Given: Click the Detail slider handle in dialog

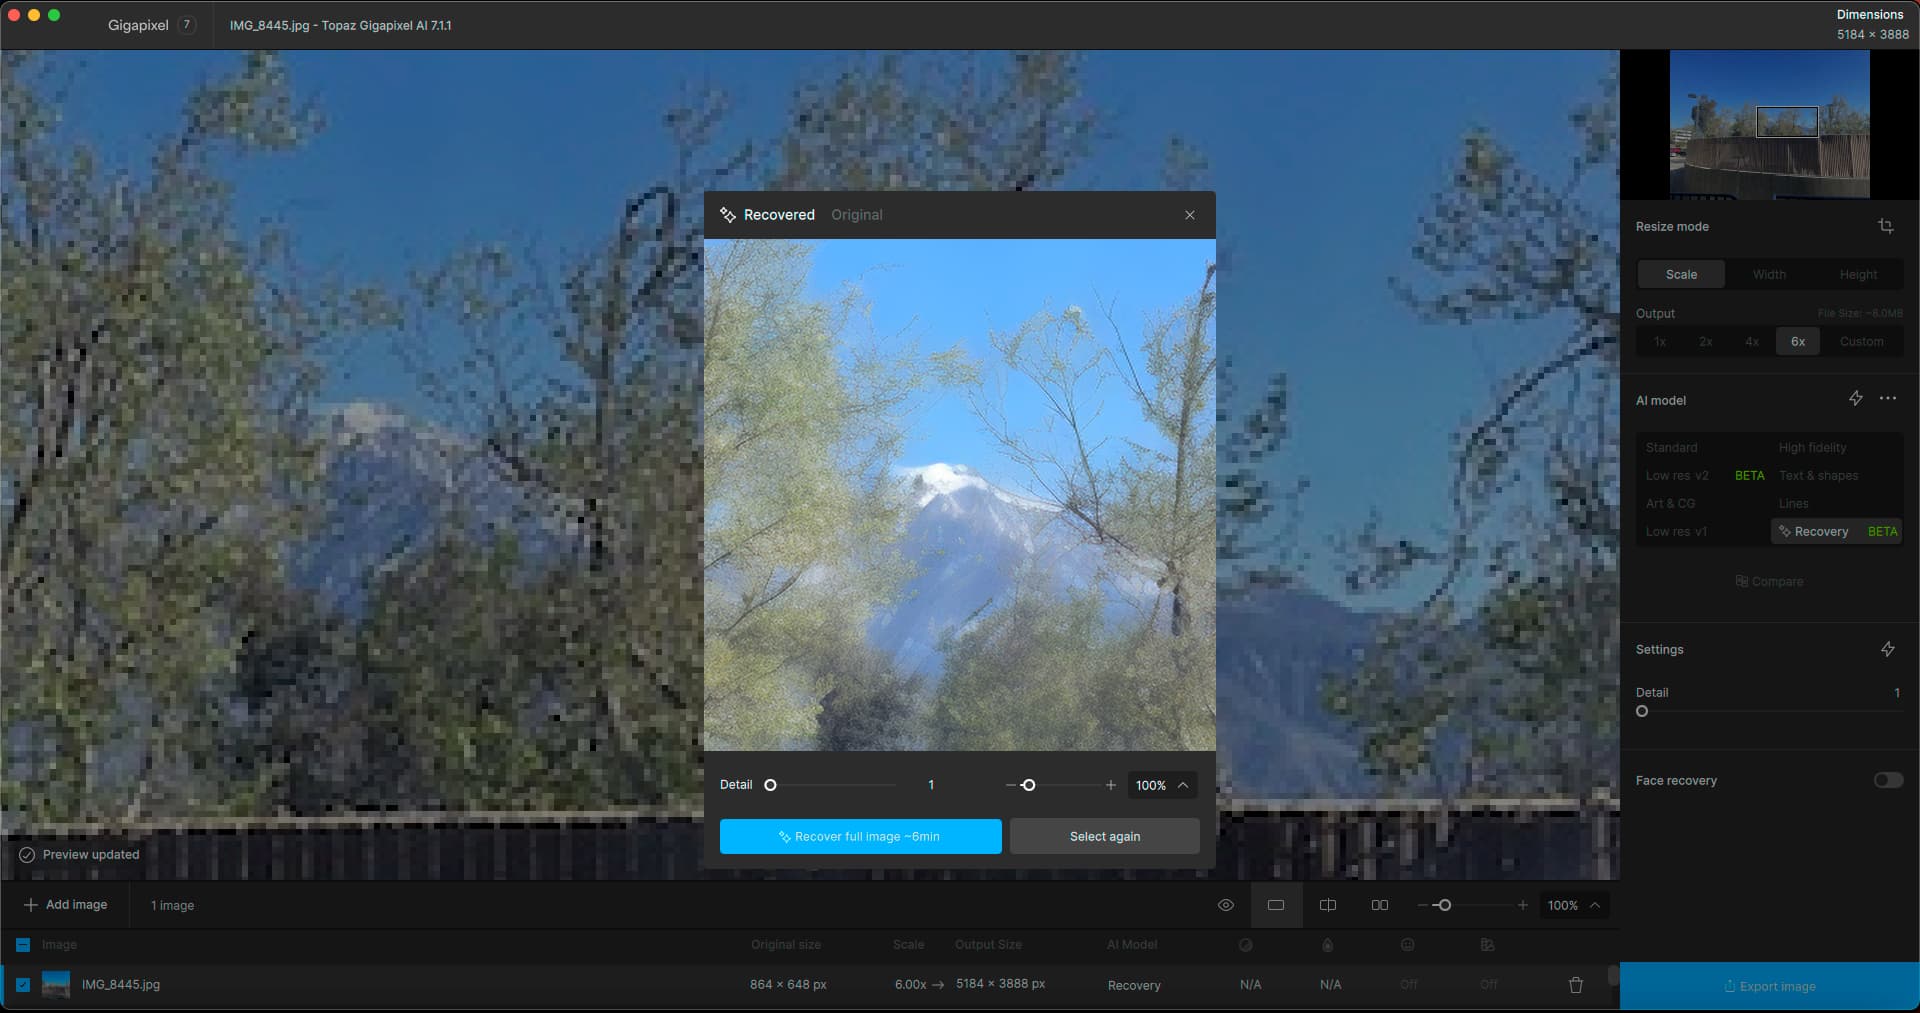Looking at the screenshot, I should coord(770,785).
